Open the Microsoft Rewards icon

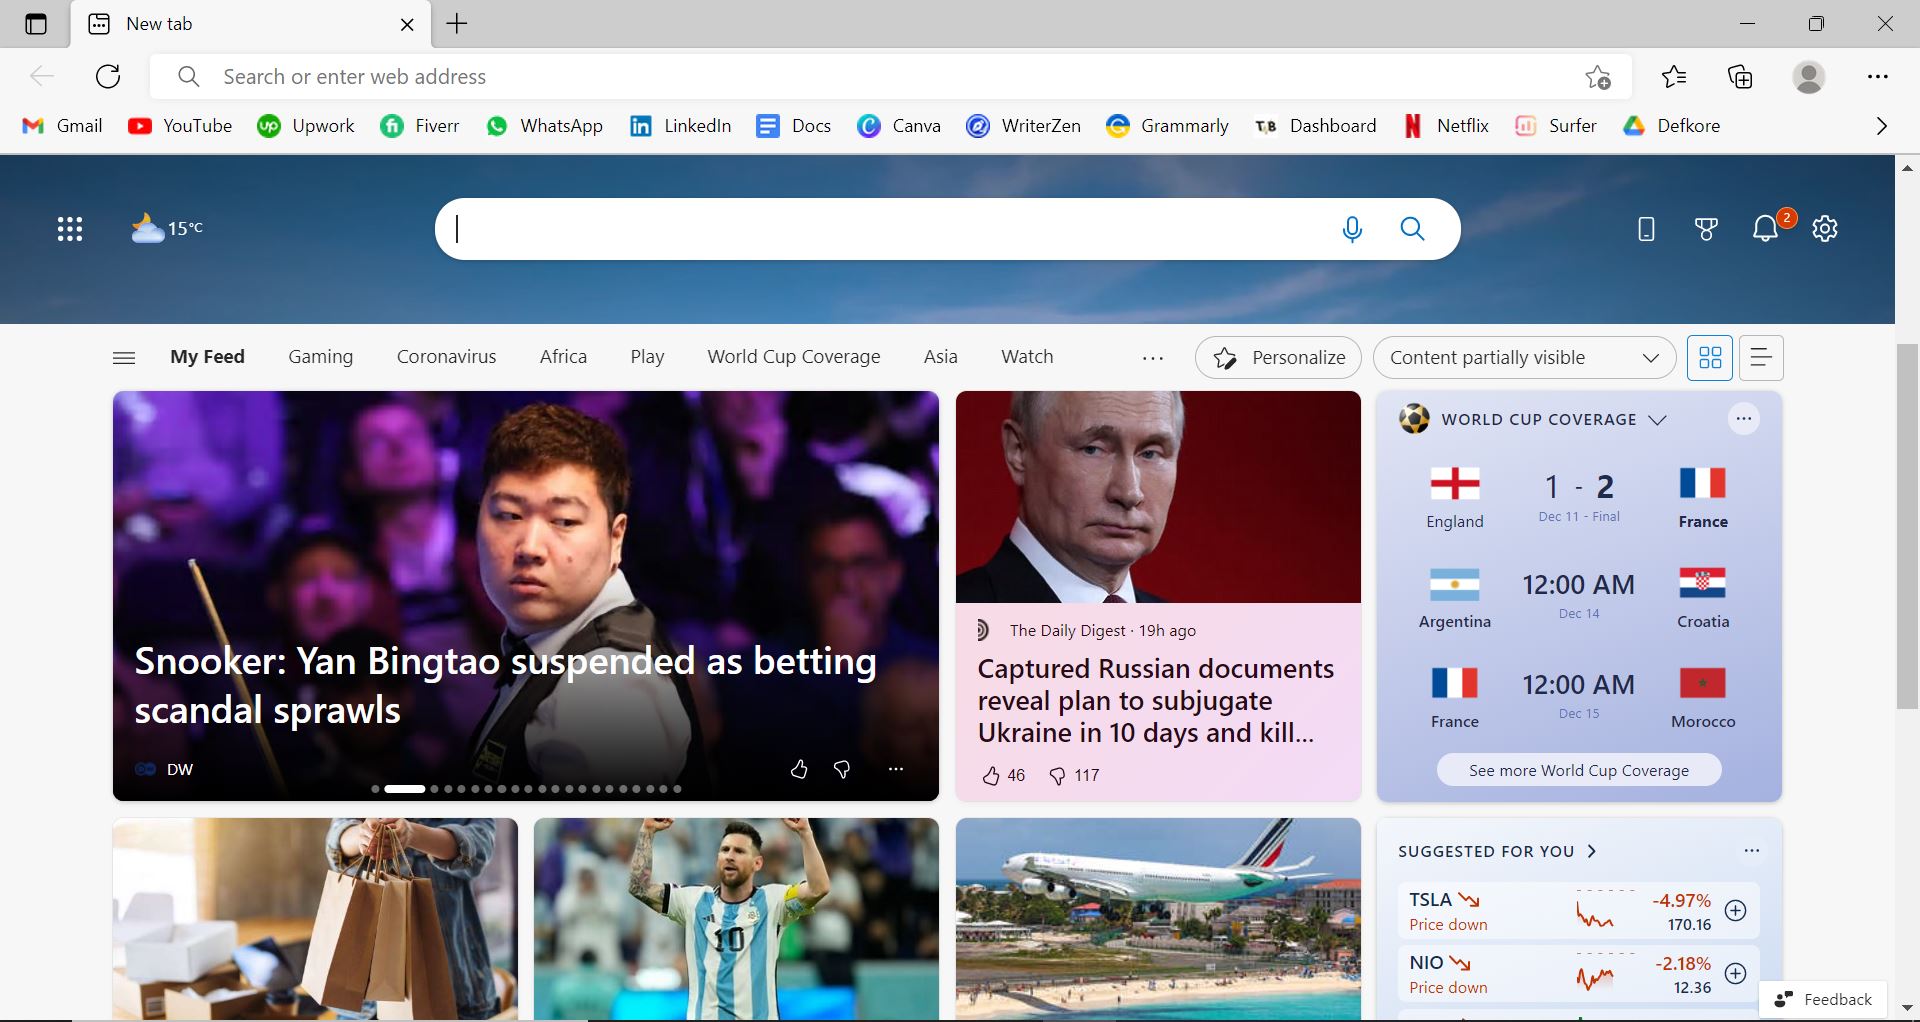(x=1705, y=228)
